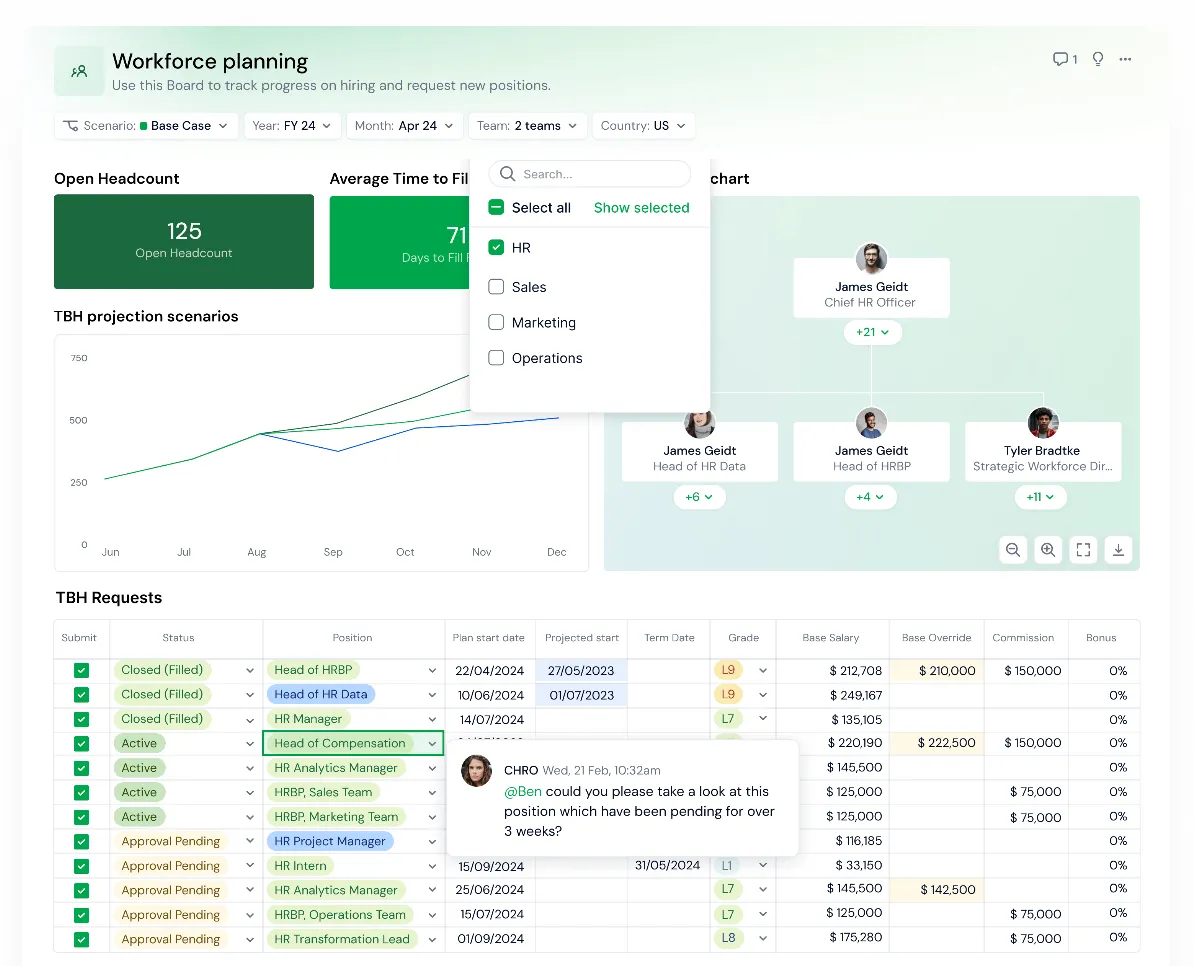Download the org chart

[x=1118, y=550]
